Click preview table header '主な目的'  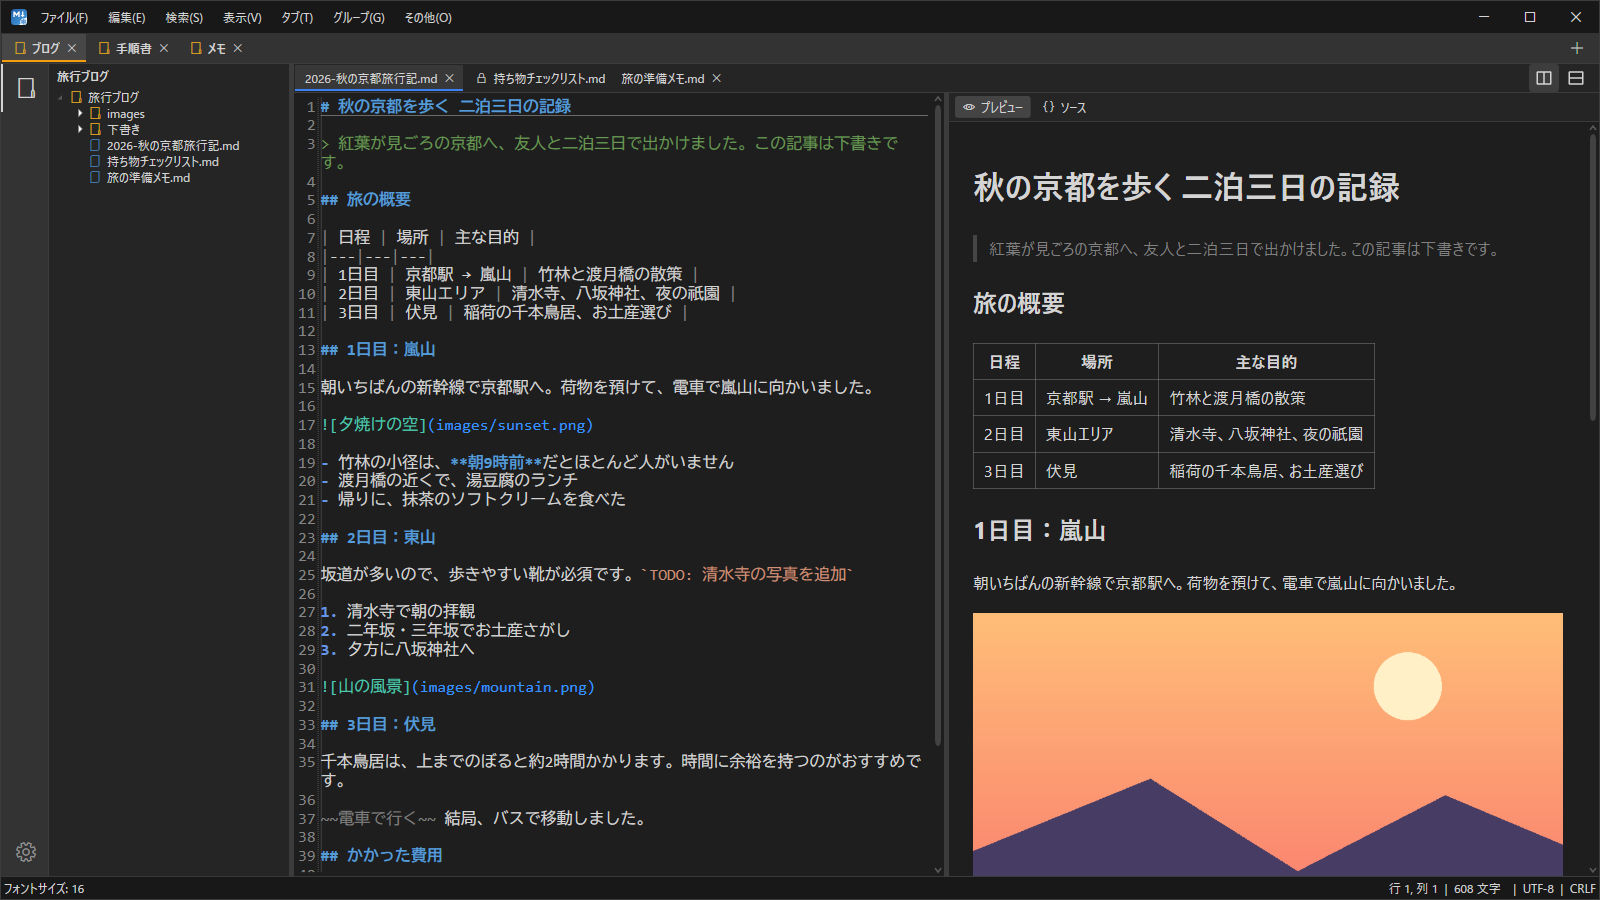(1266, 362)
